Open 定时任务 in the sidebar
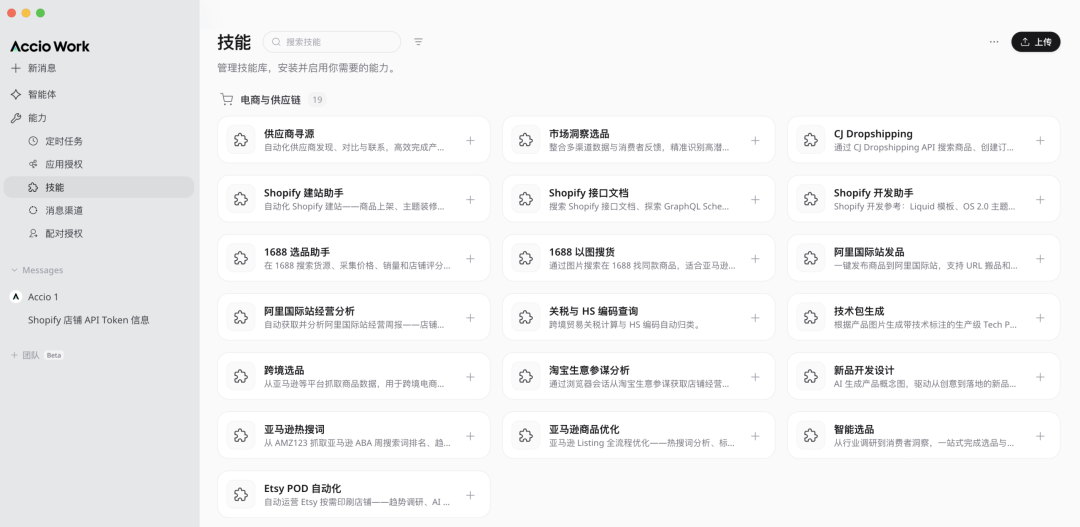 coord(63,141)
